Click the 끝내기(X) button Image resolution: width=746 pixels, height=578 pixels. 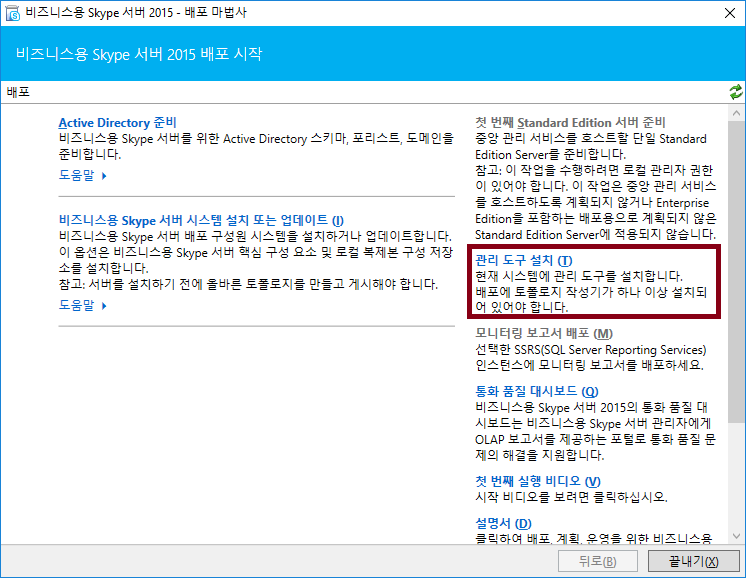[x=693, y=561]
